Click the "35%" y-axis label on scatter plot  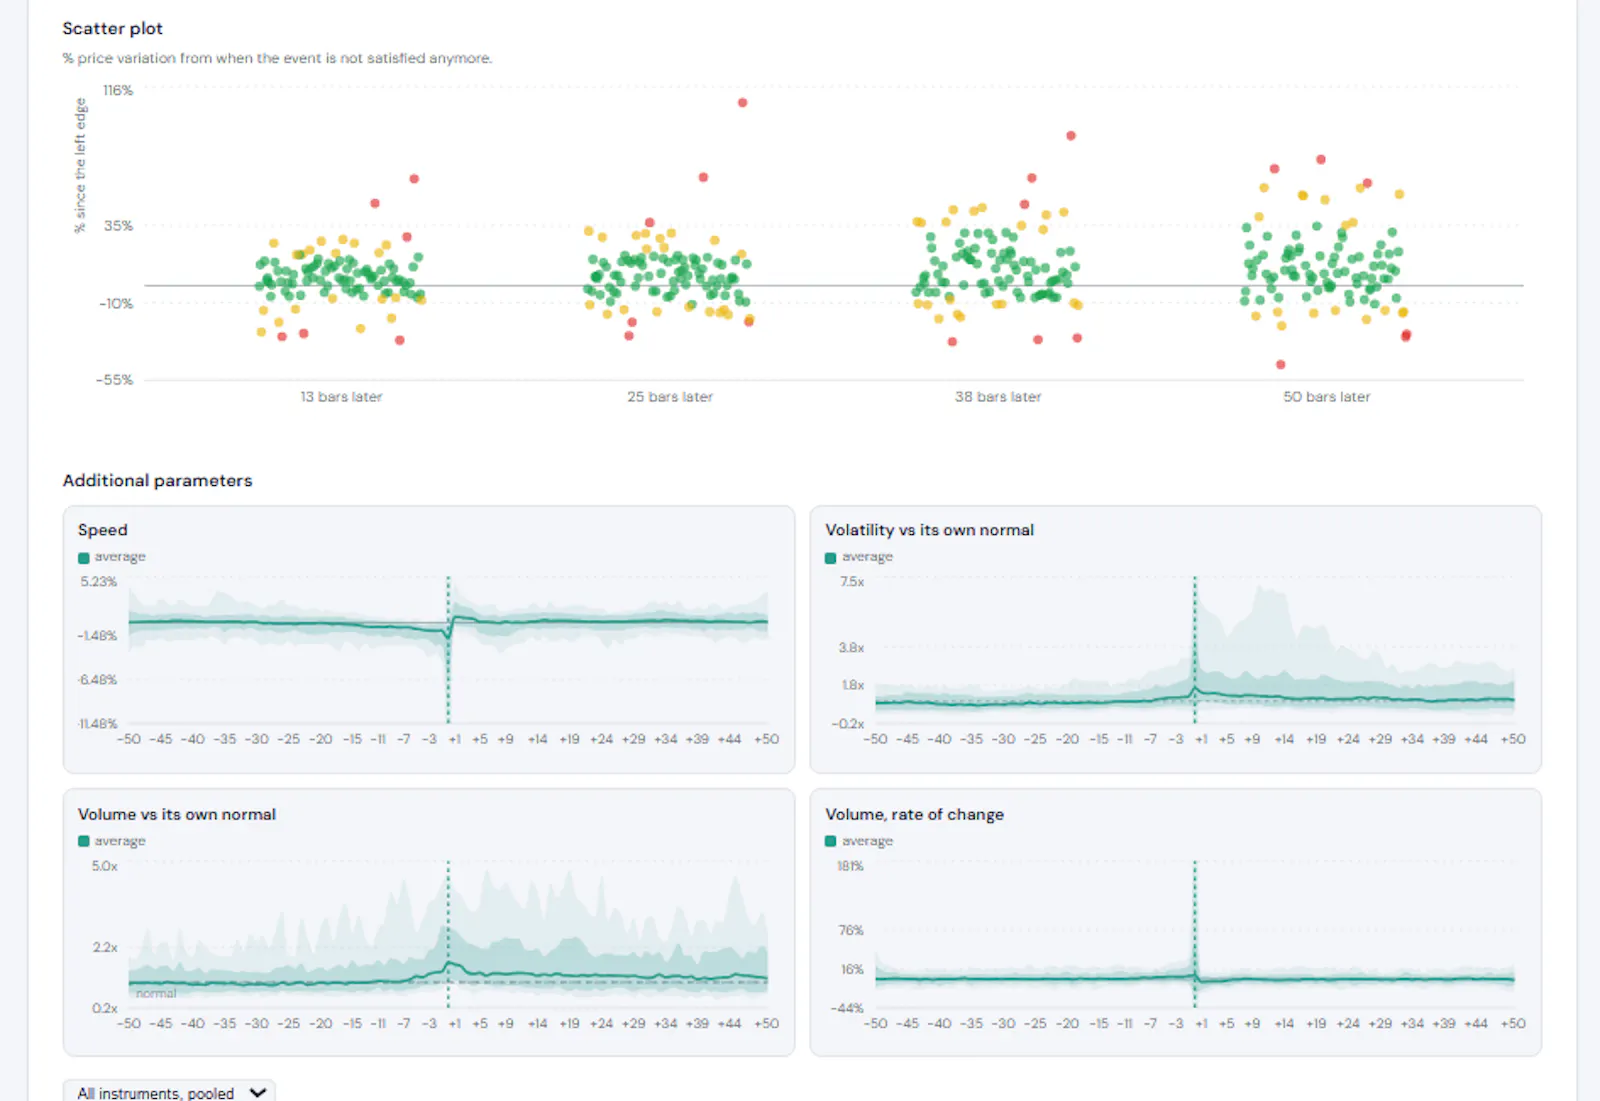[x=119, y=225]
